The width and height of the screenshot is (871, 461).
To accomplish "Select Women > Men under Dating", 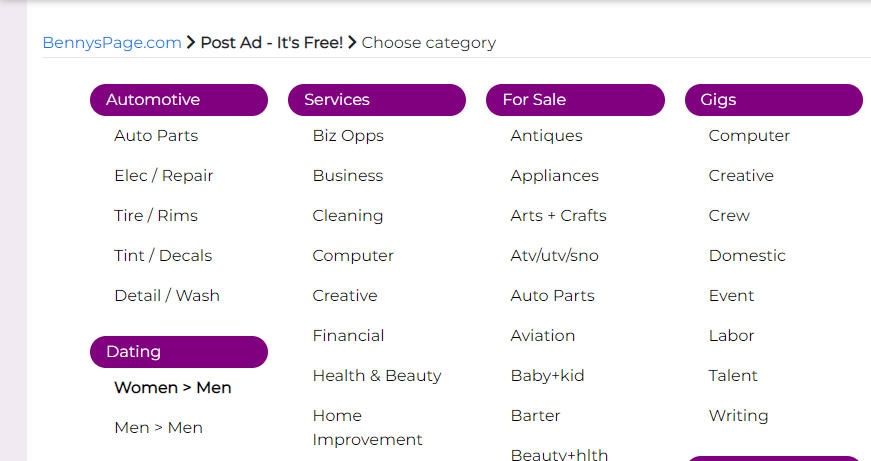I will (x=173, y=388).
